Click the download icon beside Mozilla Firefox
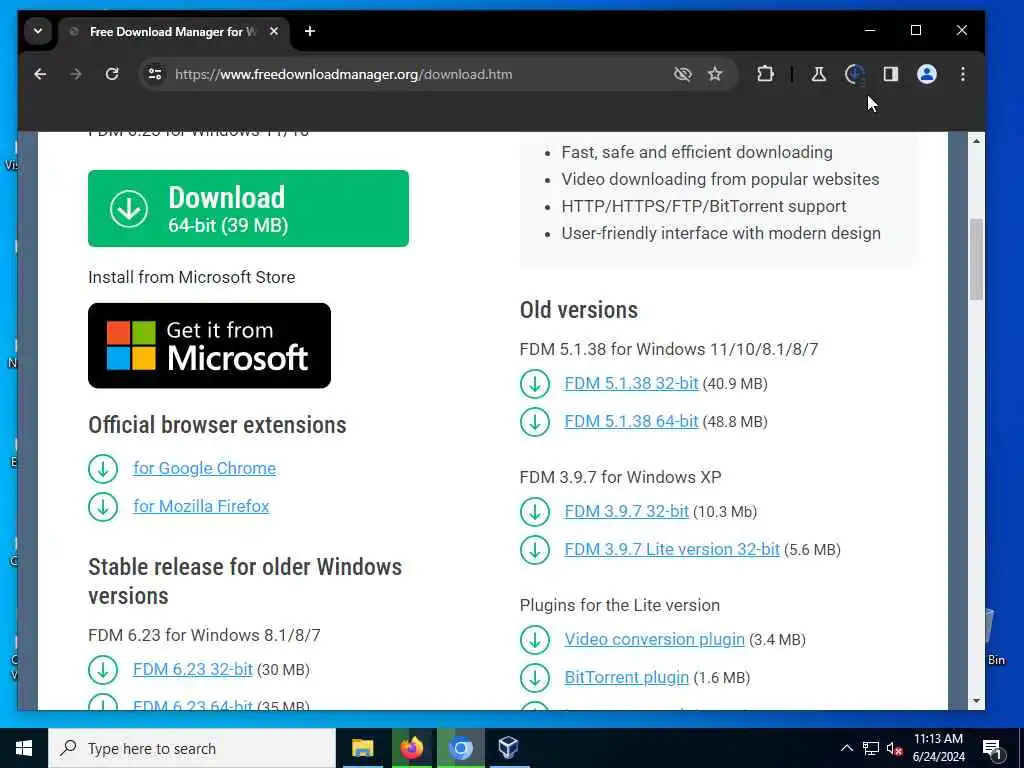The height and width of the screenshot is (768, 1024). point(103,506)
